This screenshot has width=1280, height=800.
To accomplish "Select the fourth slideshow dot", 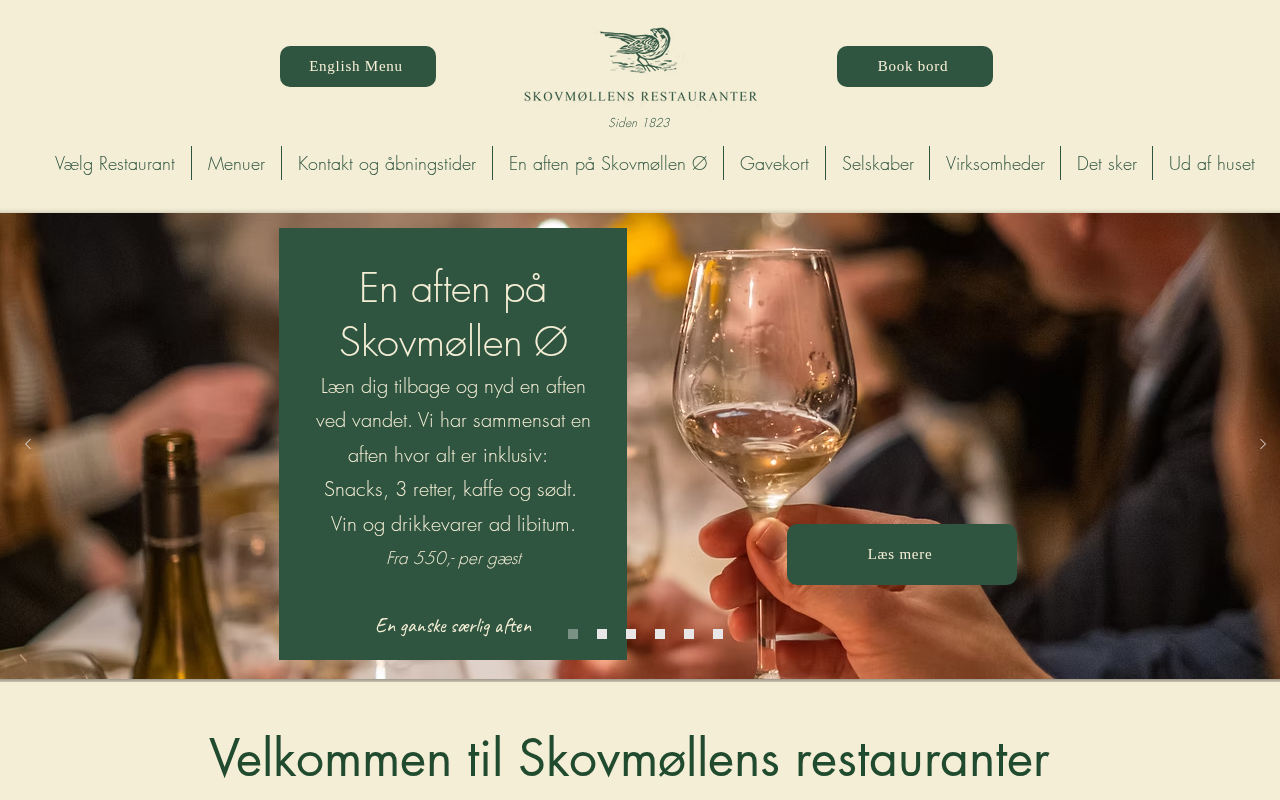I will (660, 634).
